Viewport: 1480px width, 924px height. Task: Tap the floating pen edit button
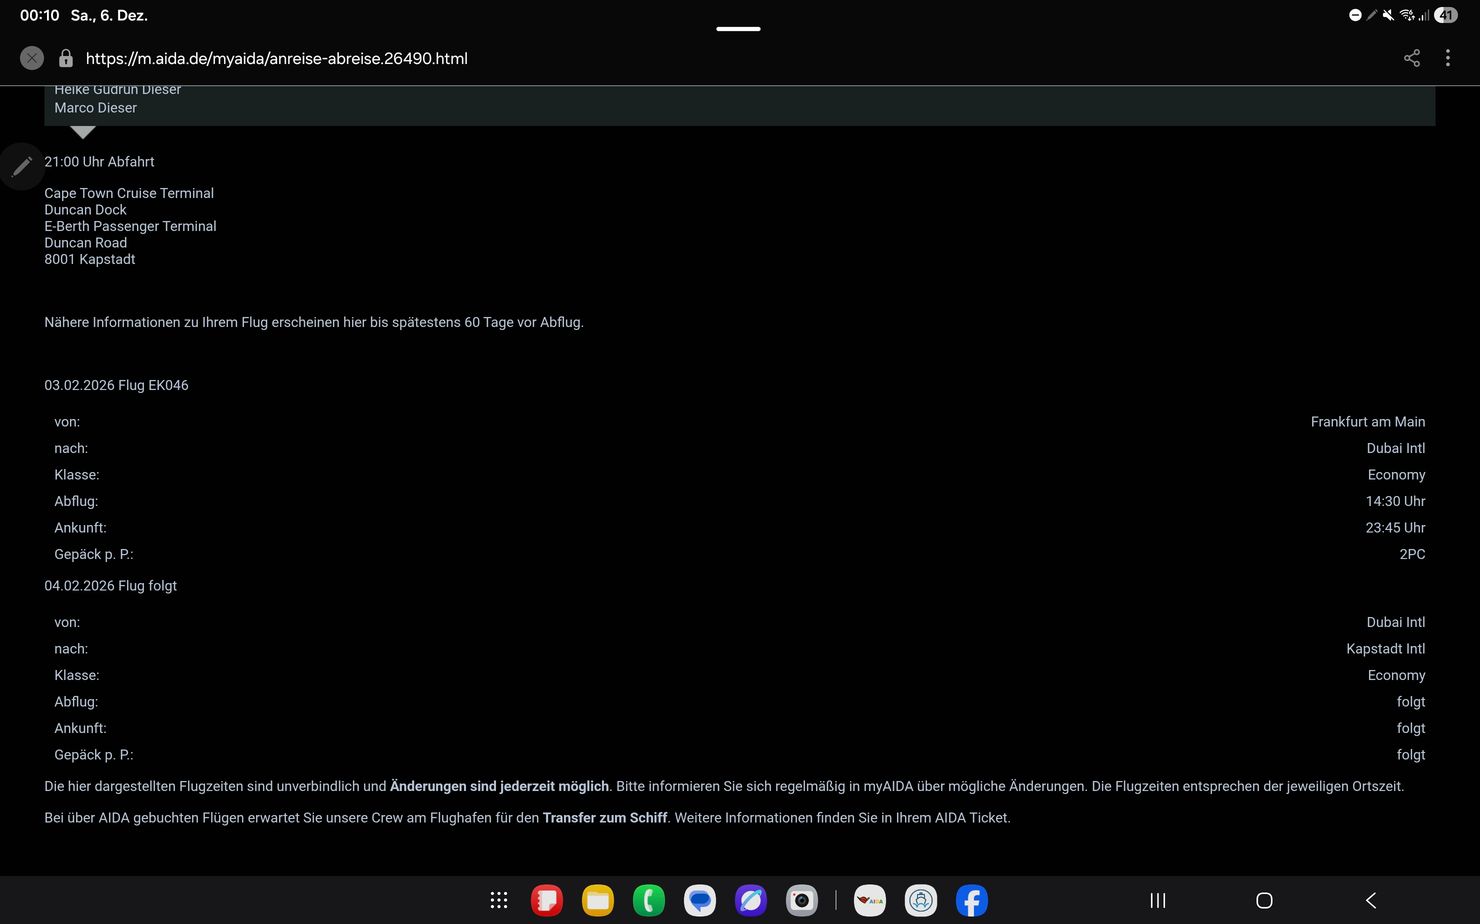tap(21, 166)
